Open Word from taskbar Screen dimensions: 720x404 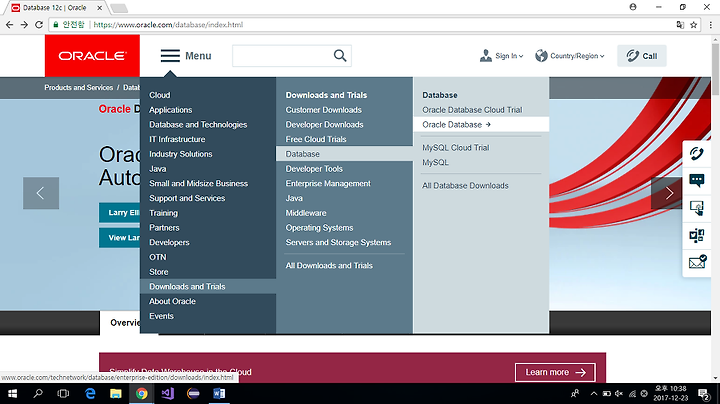(219, 393)
